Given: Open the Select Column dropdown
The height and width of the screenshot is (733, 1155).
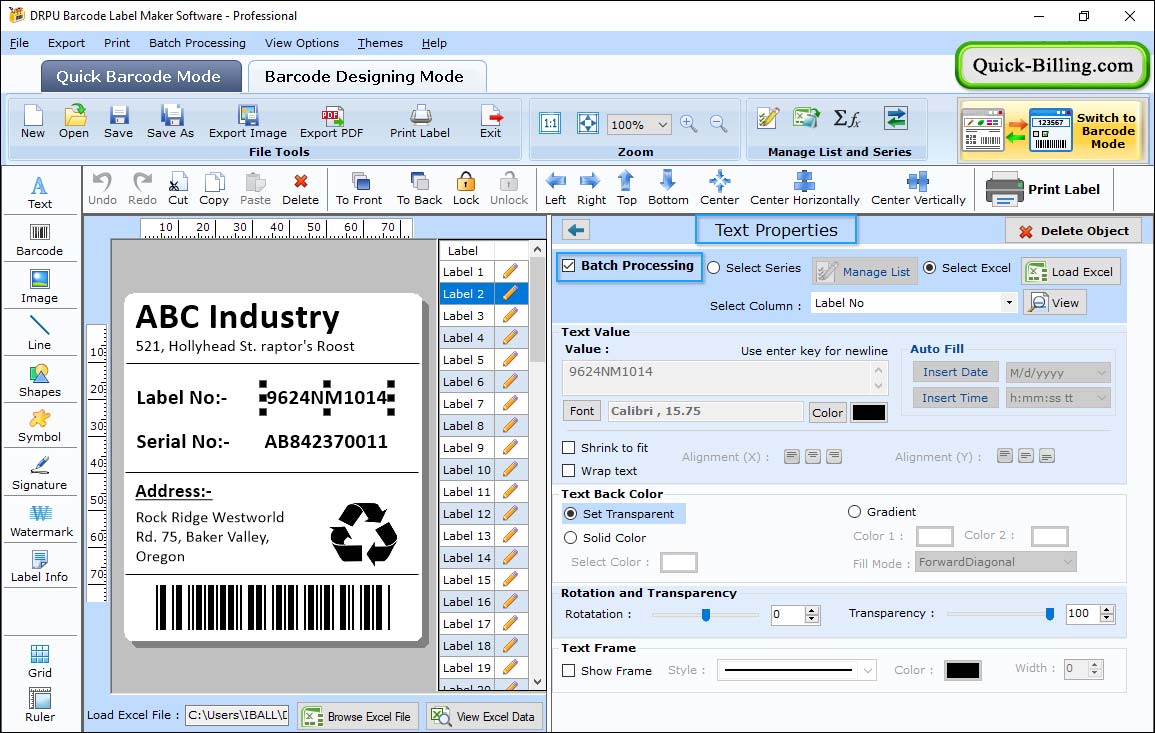Looking at the screenshot, I should pyautogui.click(x=1008, y=303).
